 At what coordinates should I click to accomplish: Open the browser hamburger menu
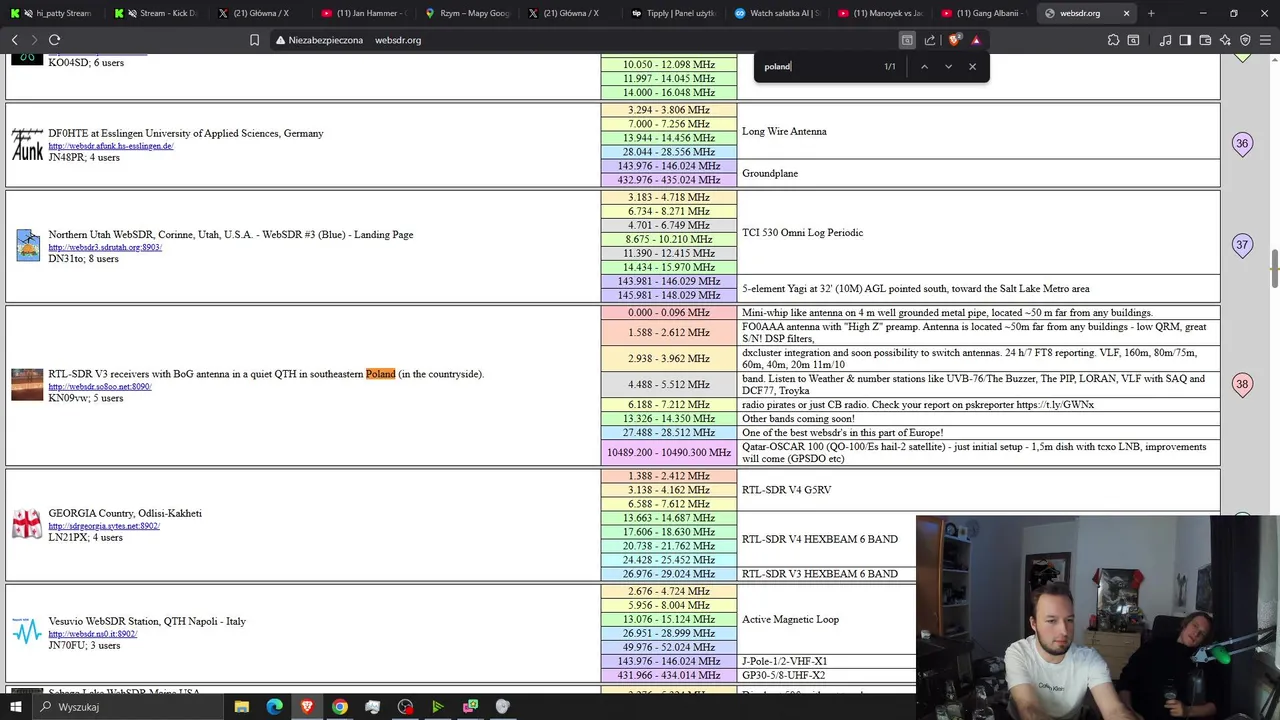1265,40
